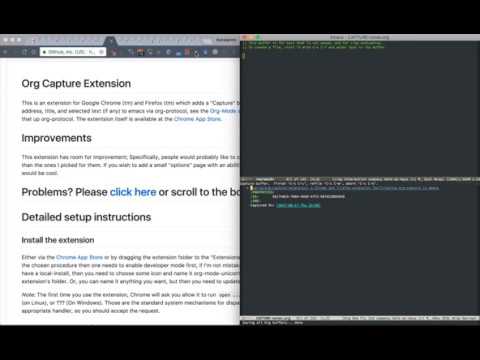Screen dimensions: 480x360
Task: Click the bottom Emacs mode line
Action: [x=360, y=318]
